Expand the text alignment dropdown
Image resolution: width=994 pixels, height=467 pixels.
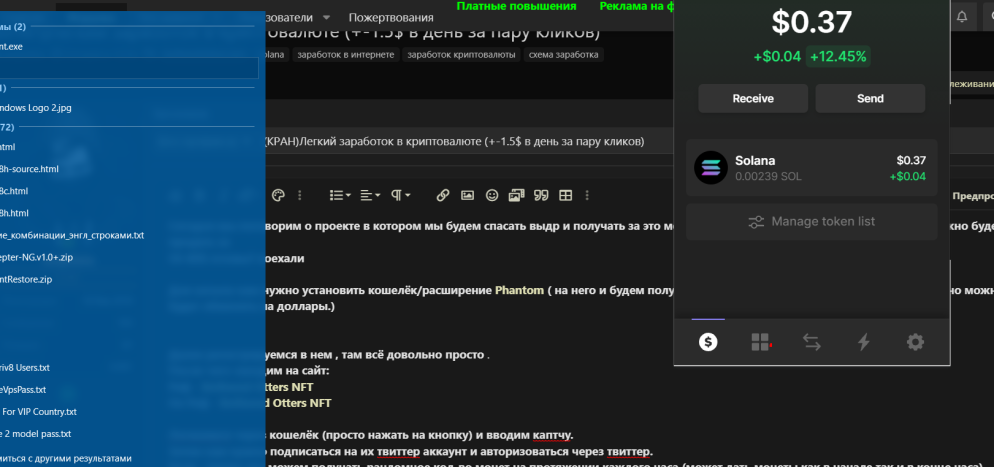pyautogui.click(x=370, y=195)
